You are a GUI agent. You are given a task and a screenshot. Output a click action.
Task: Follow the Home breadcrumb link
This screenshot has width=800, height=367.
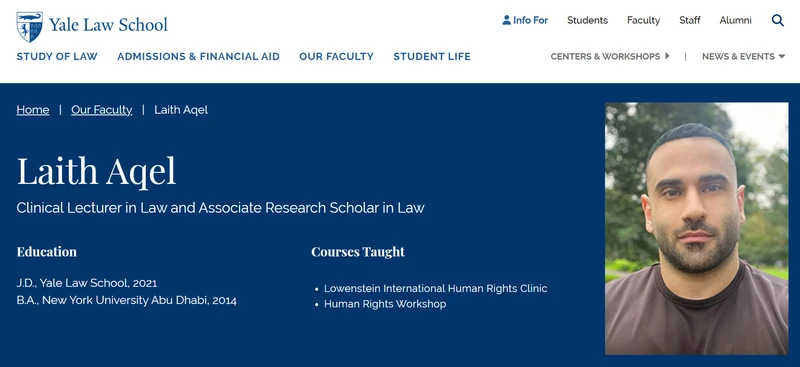[x=33, y=110]
